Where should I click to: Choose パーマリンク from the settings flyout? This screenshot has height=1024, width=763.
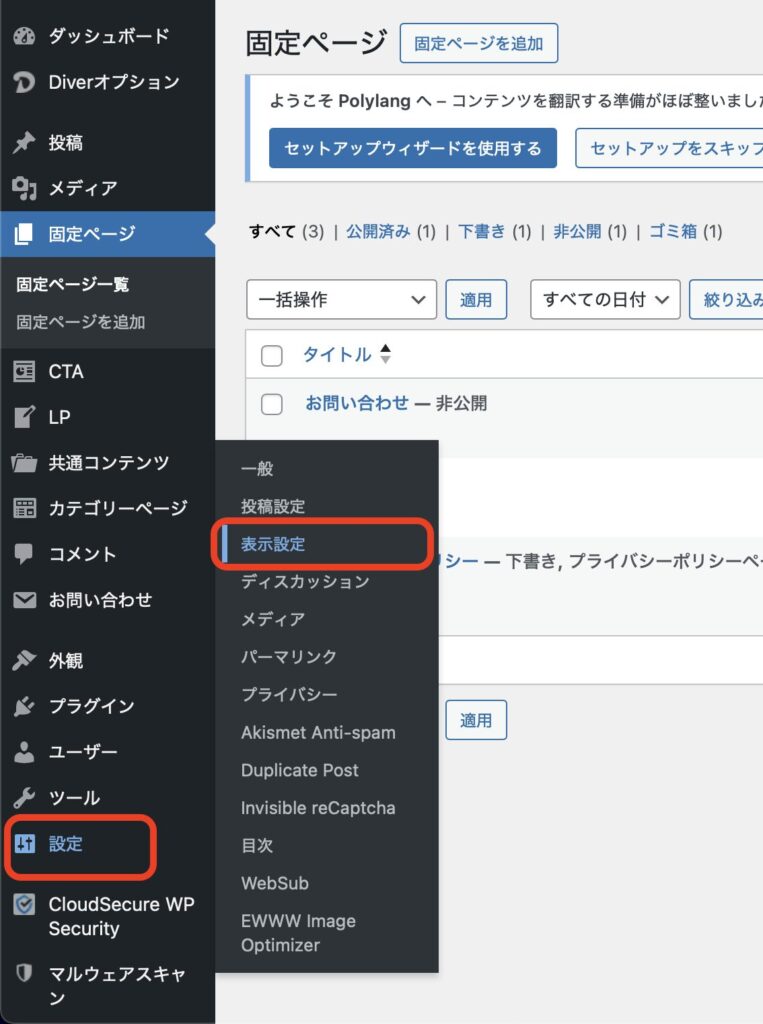coord(289,657)
